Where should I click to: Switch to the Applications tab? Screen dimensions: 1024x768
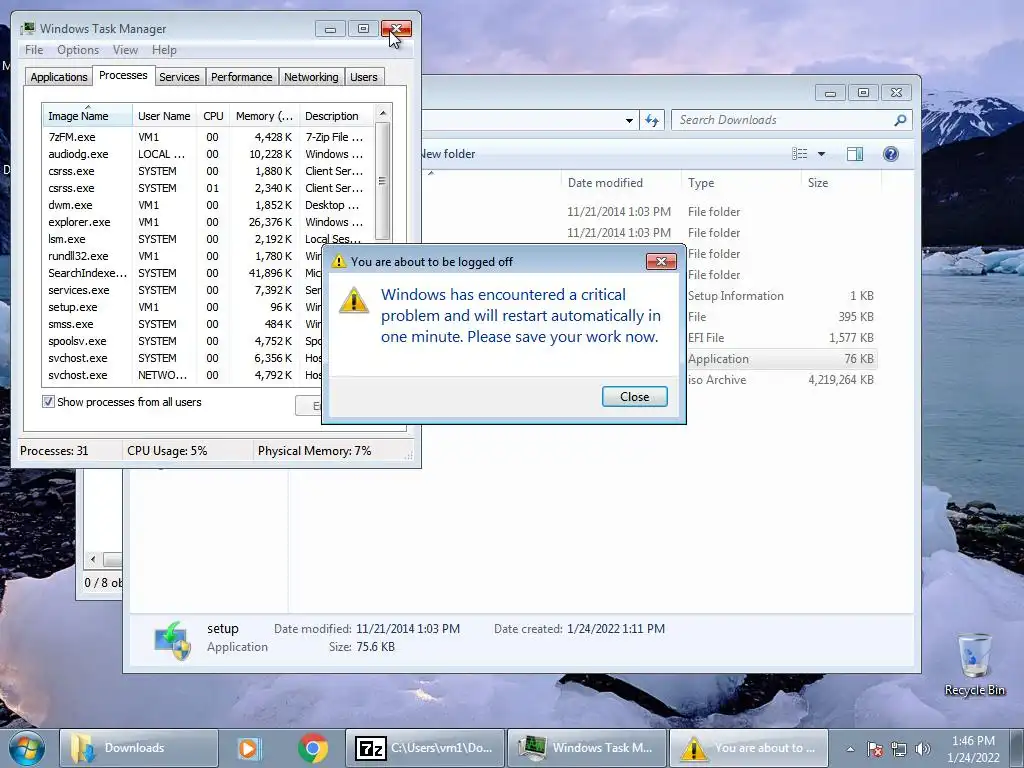coord(59,77)
